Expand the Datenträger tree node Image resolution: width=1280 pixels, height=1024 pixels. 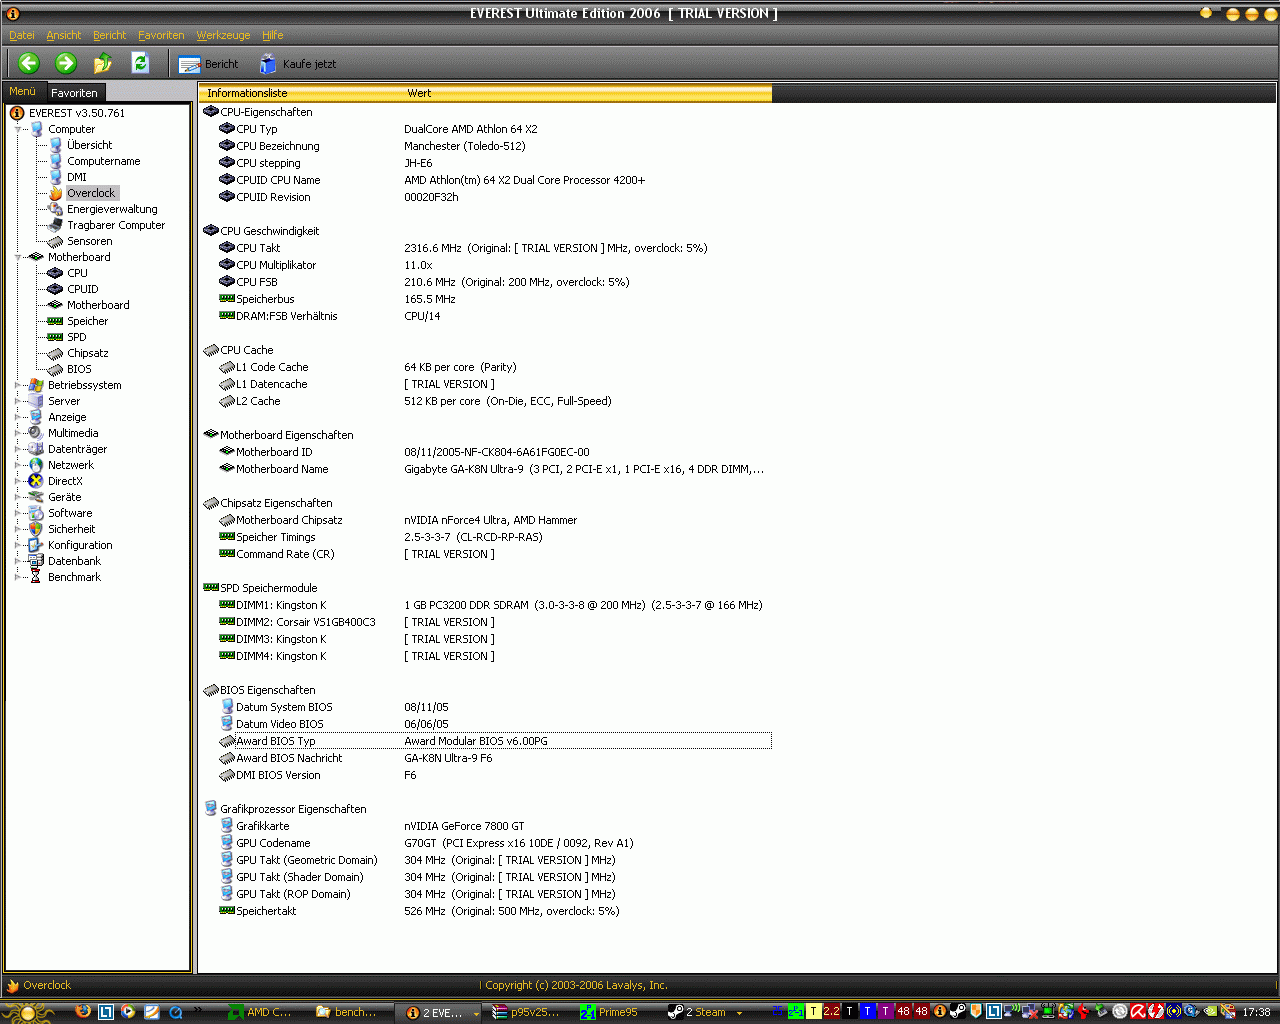18,449
